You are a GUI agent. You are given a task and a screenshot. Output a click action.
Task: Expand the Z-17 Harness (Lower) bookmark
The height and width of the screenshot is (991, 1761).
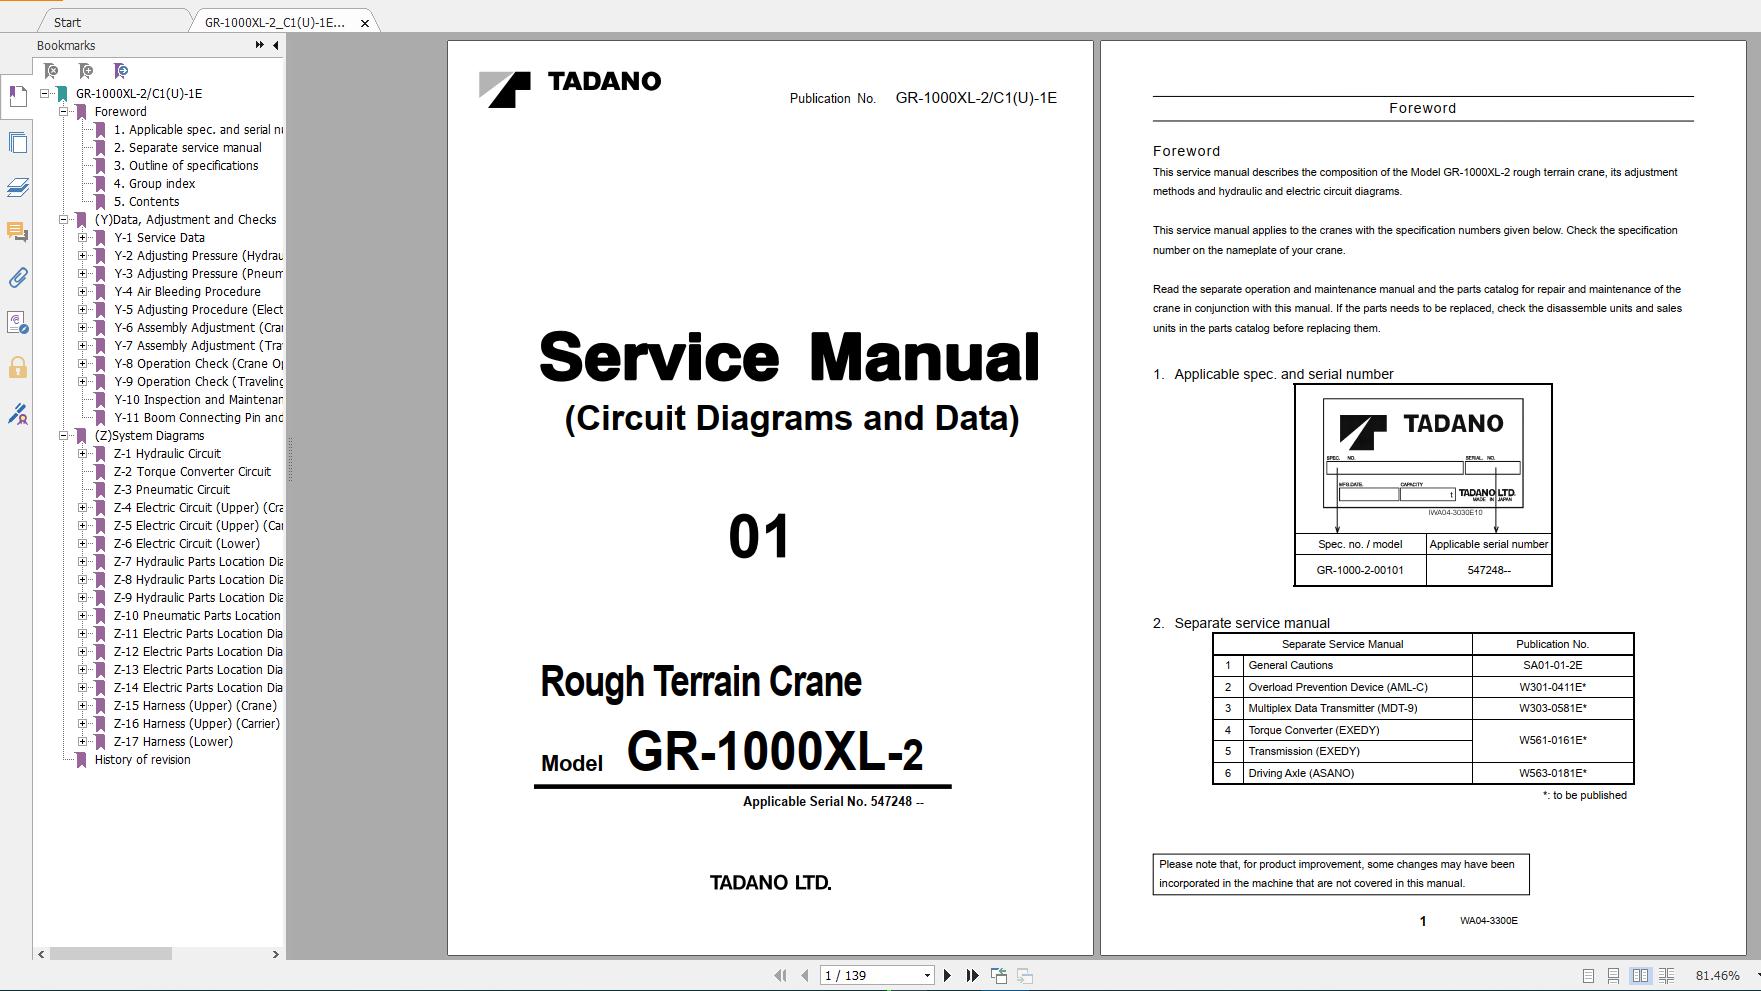pos(83,742)
